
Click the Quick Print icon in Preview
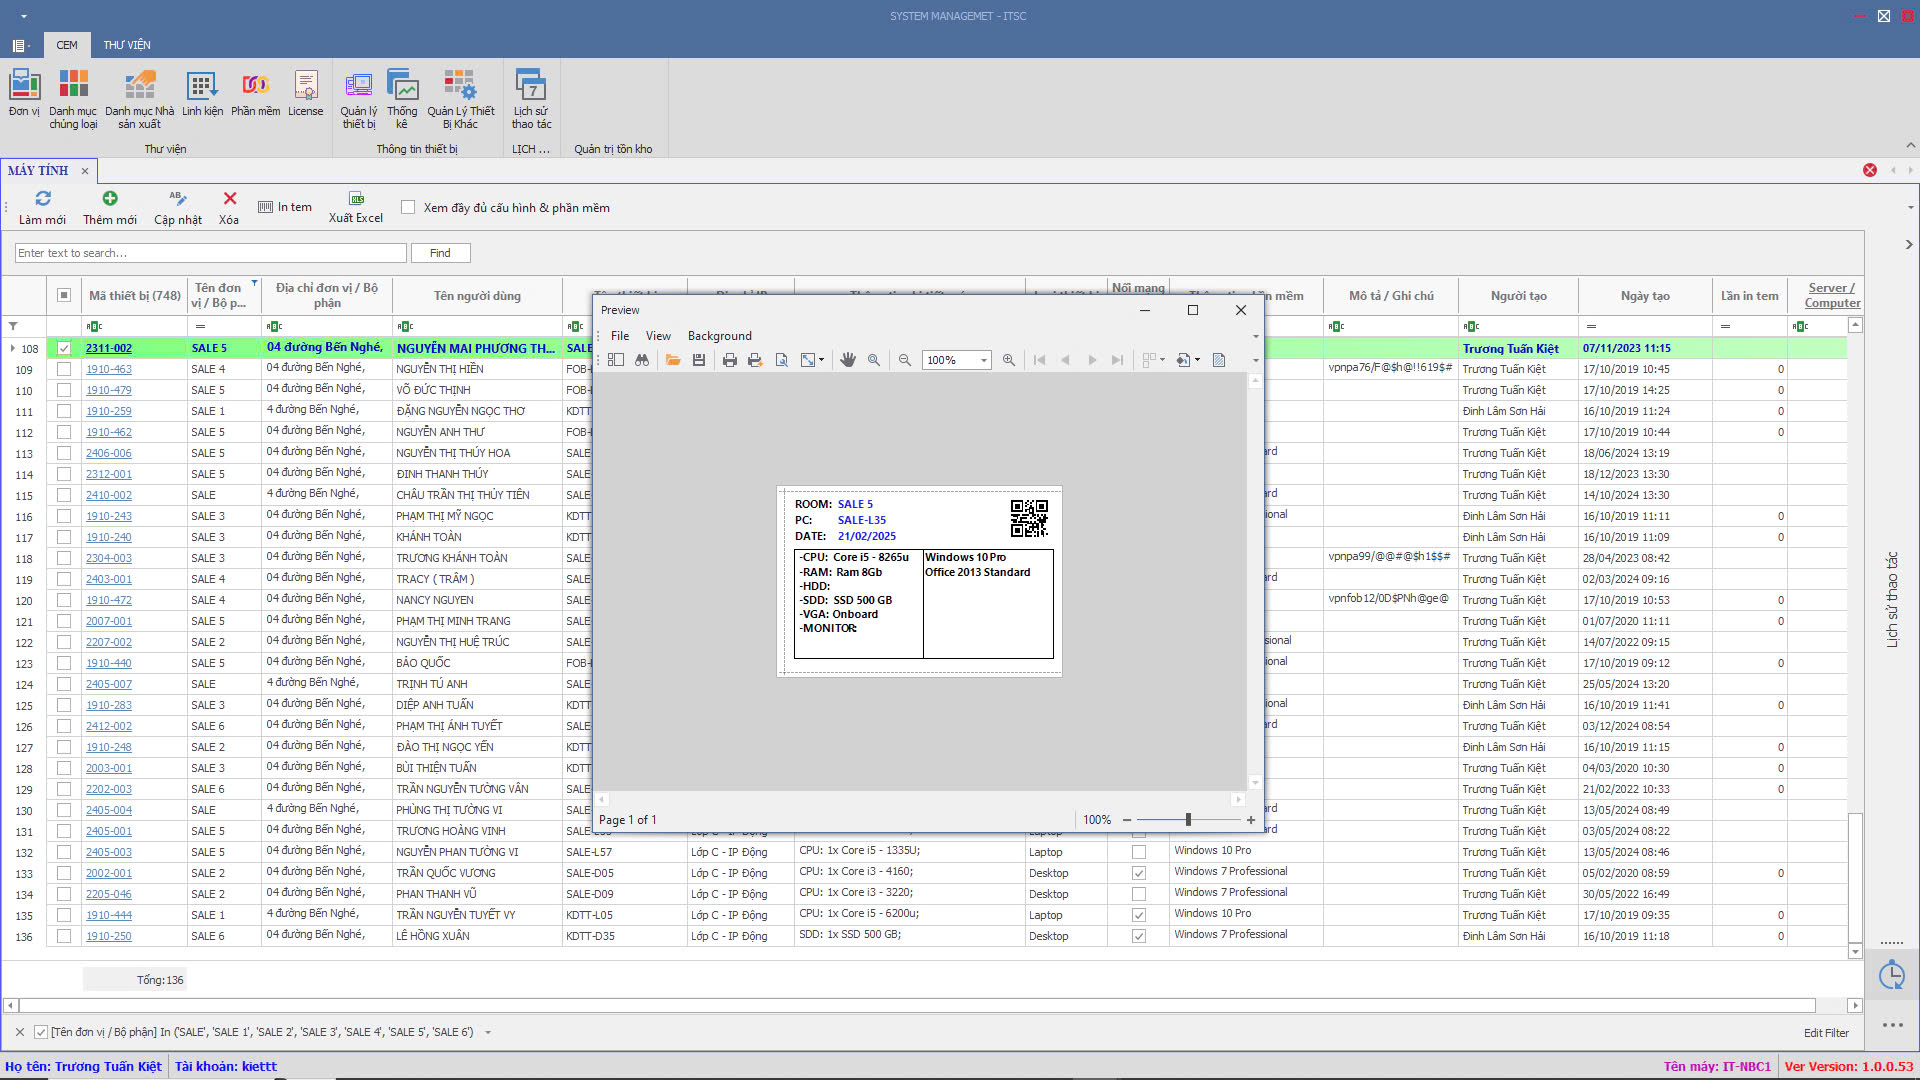tap(755, 360)
